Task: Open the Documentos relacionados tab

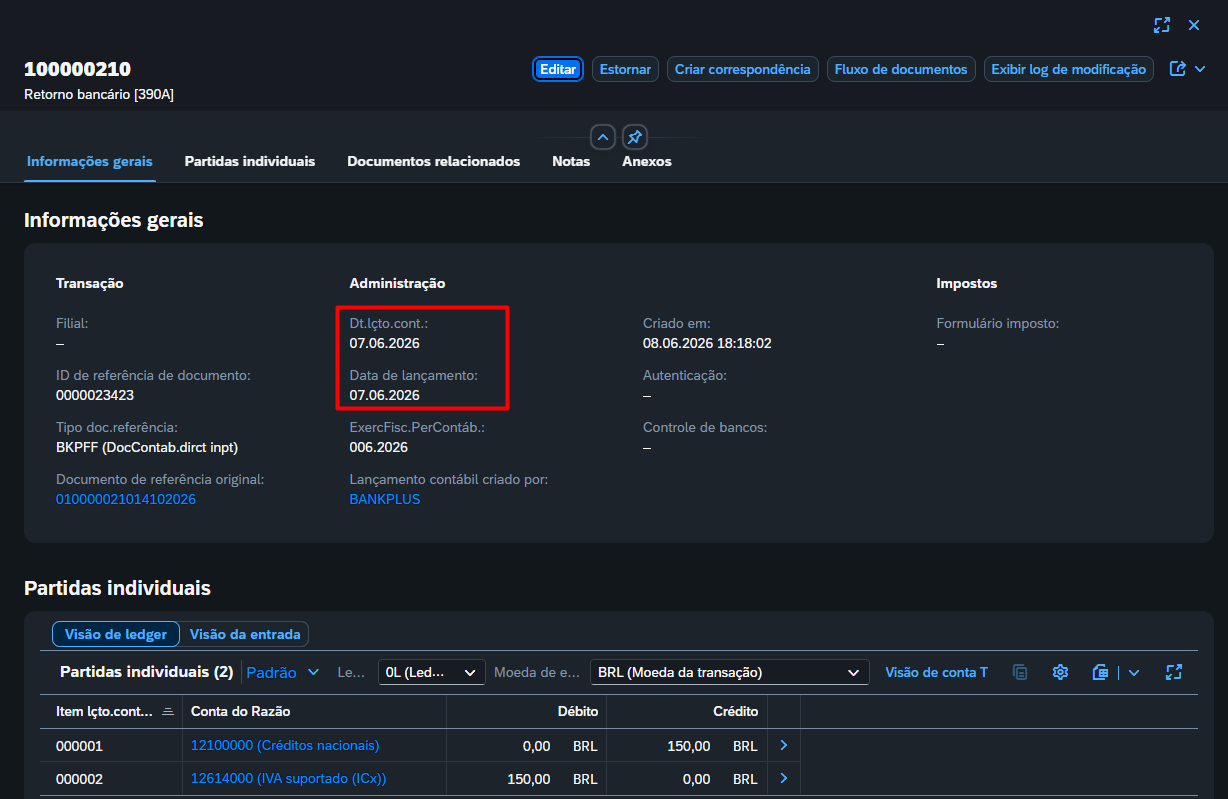Action: click(434, 161)
